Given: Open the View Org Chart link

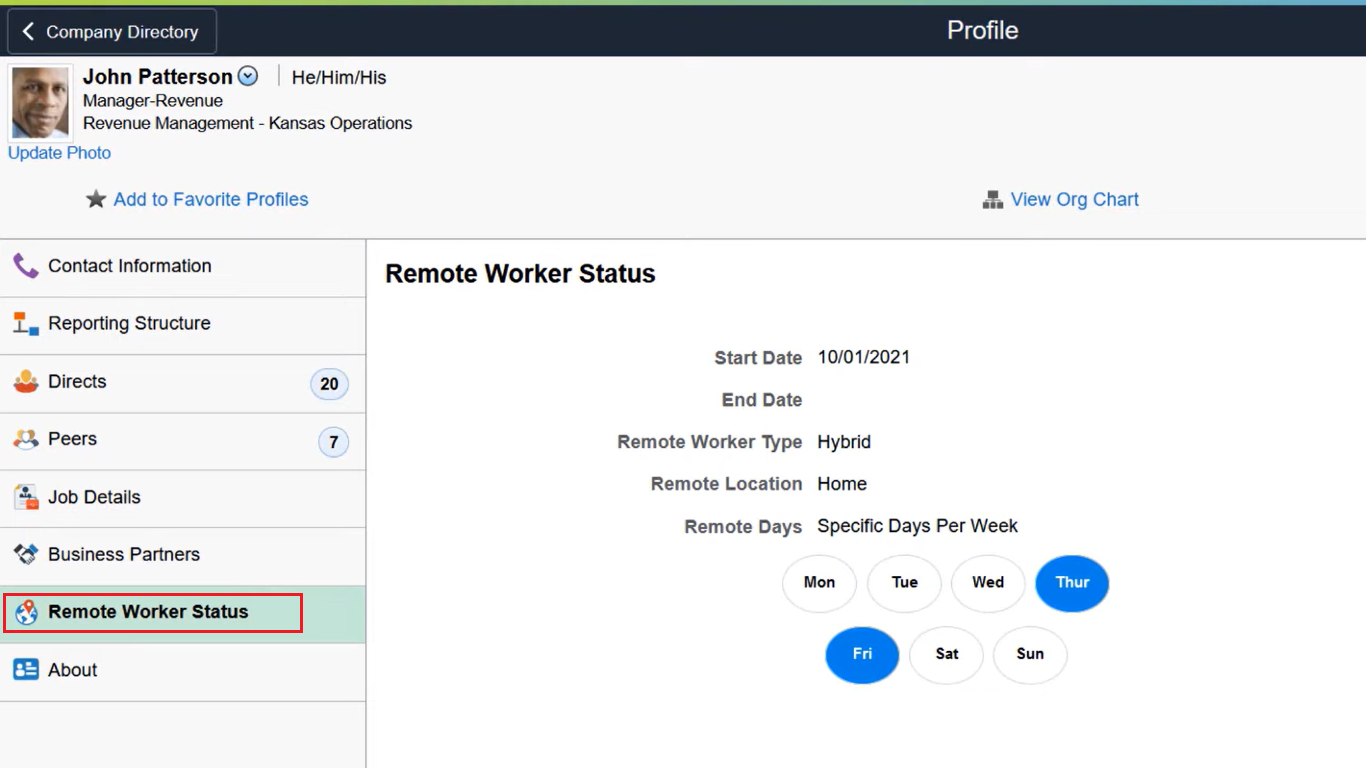Looking at the screenshot, I should point(1074,199).
